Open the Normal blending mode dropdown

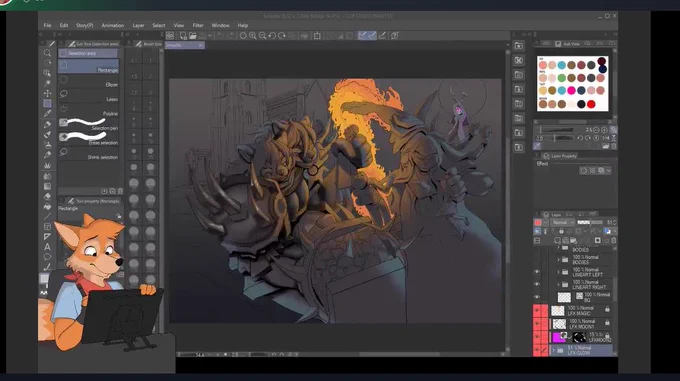coord(563,222)
